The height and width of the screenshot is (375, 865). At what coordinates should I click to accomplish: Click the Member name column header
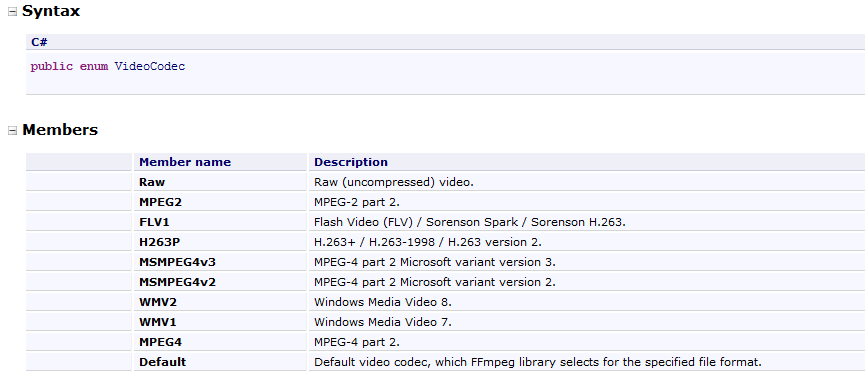coord(185,162)
